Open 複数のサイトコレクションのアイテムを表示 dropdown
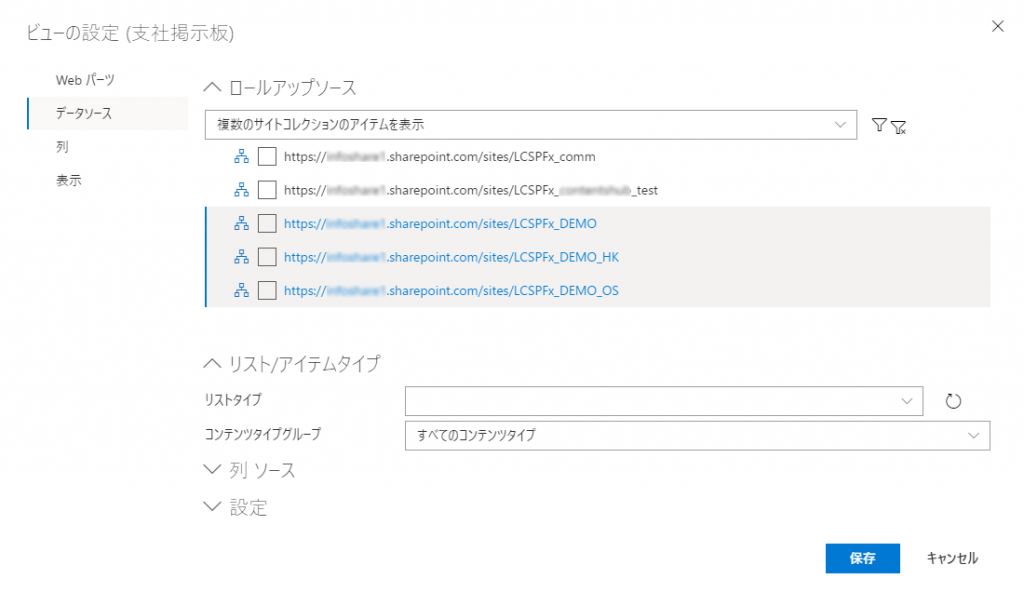 (x=529, y=125)
